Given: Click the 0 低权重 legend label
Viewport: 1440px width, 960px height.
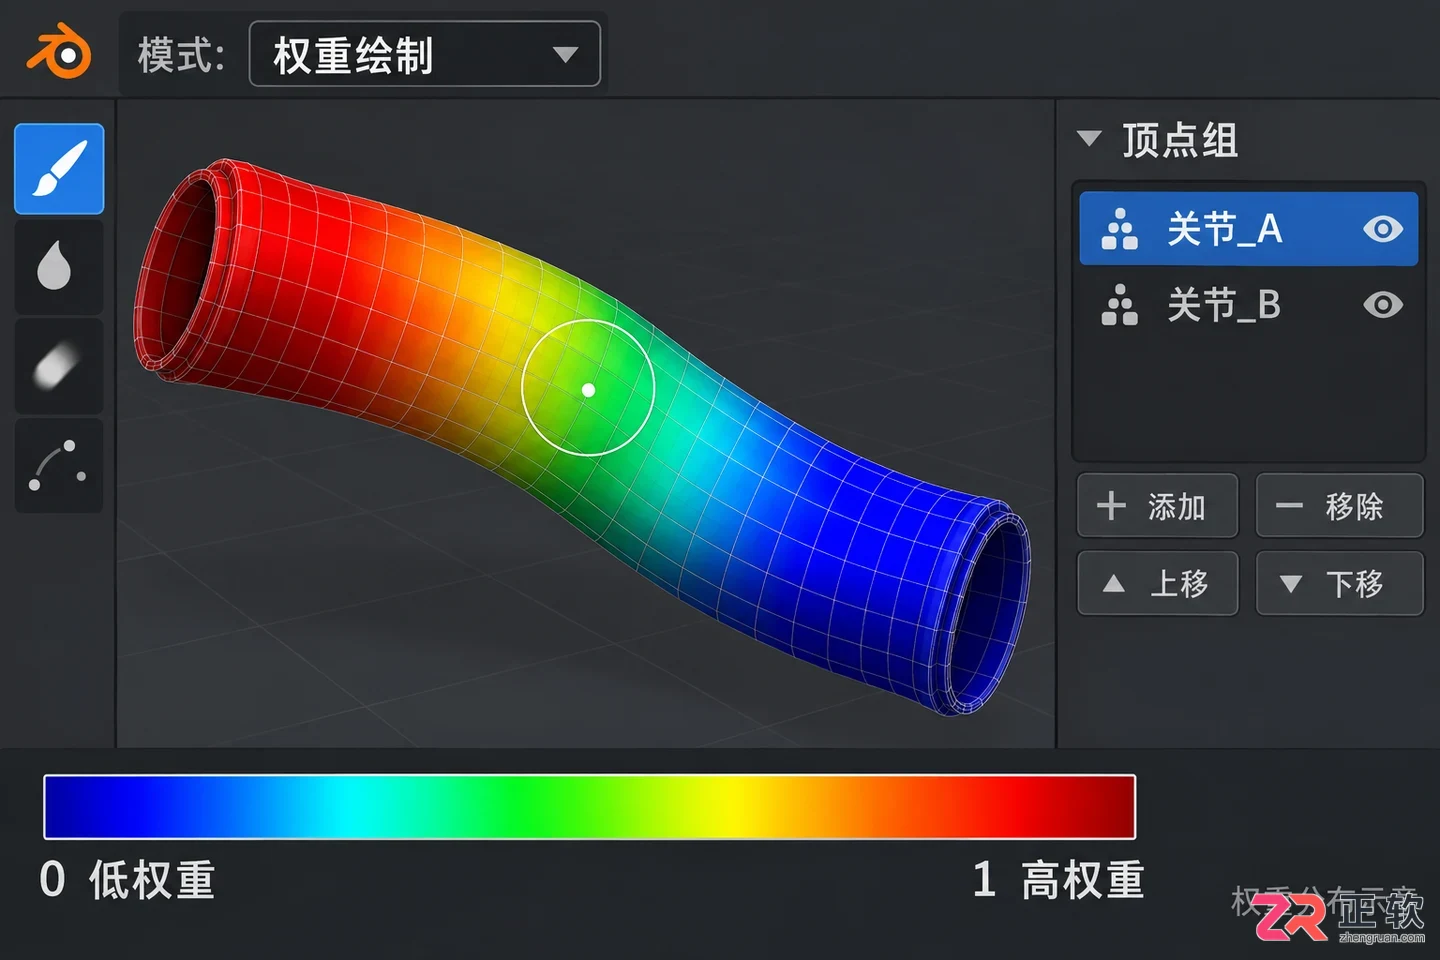Looking at the screenshot, I should click(127, 880).
